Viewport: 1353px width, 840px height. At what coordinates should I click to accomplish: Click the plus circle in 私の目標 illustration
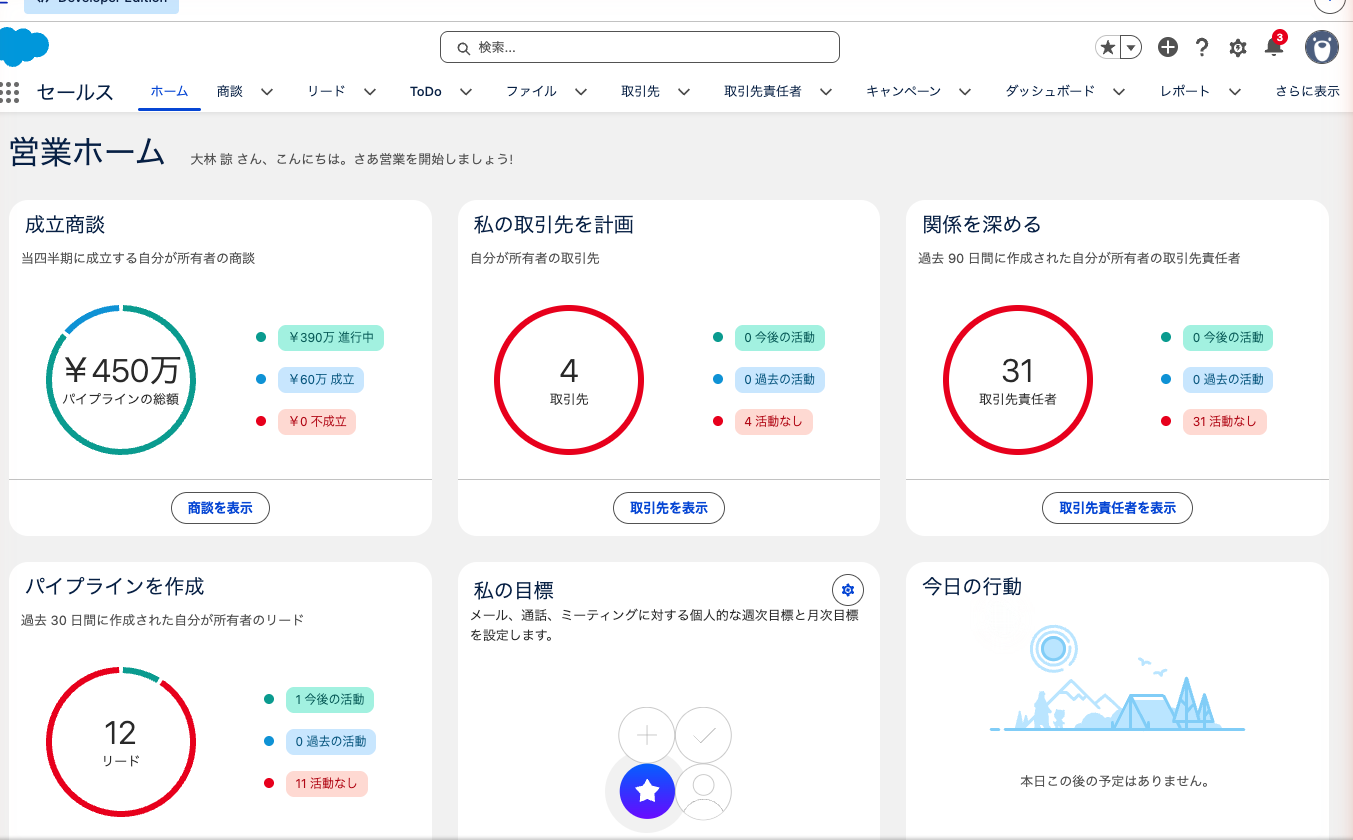click(x=647, y=736)
